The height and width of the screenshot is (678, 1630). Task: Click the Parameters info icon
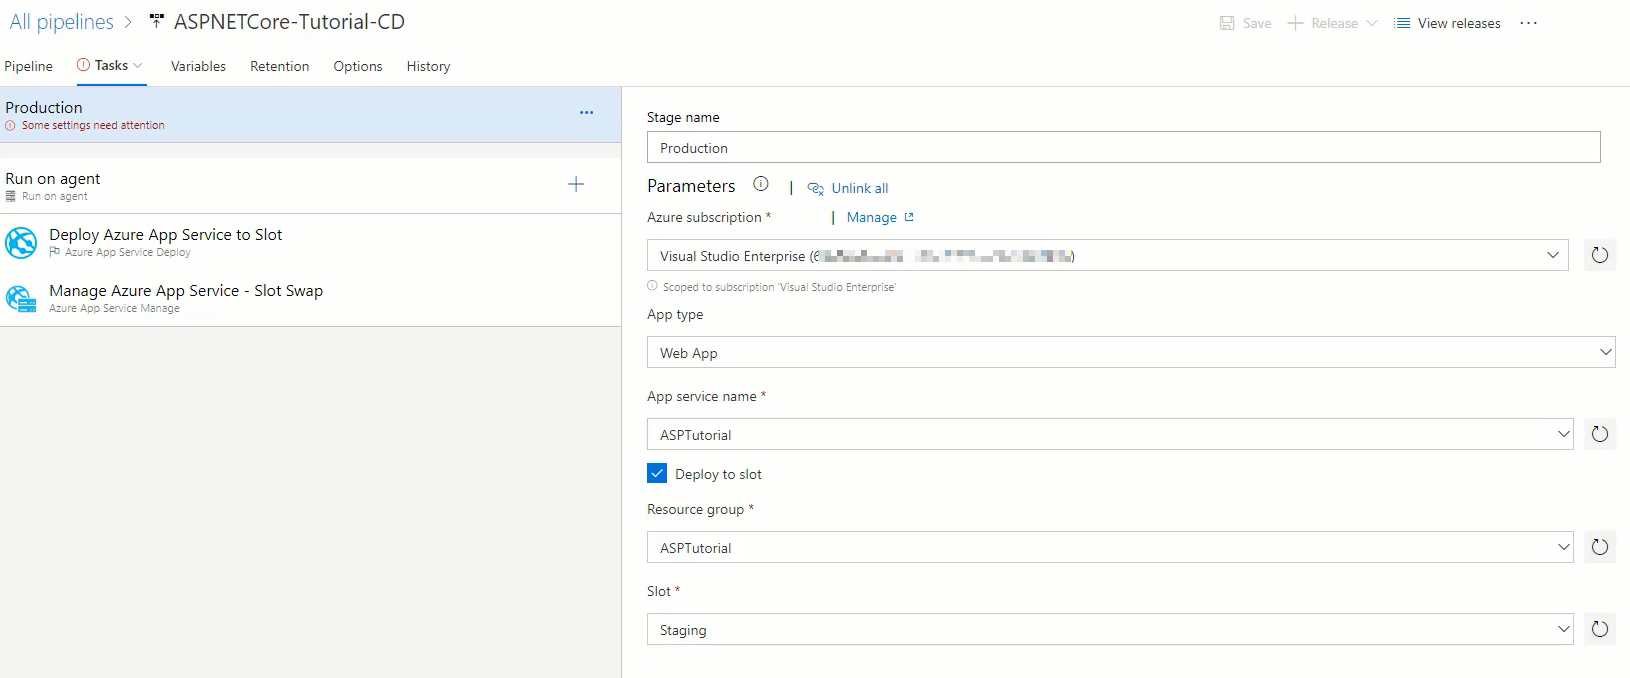pos(761,184)
